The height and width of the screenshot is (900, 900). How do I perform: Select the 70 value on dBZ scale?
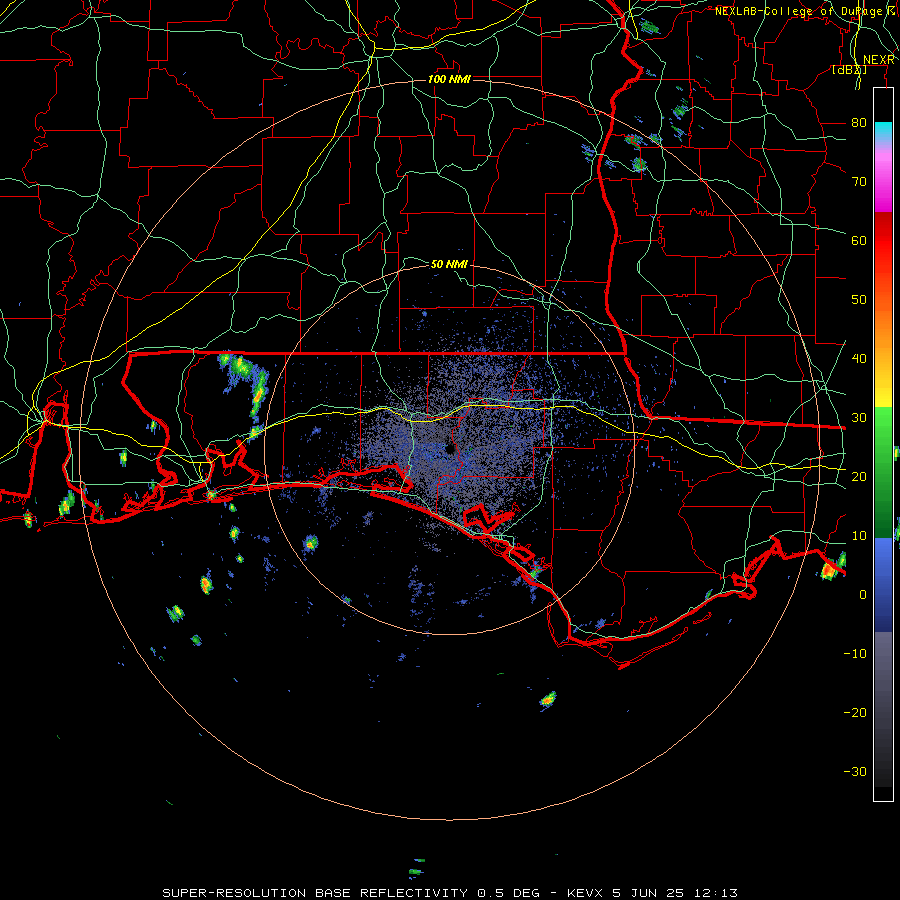(859, 181)
